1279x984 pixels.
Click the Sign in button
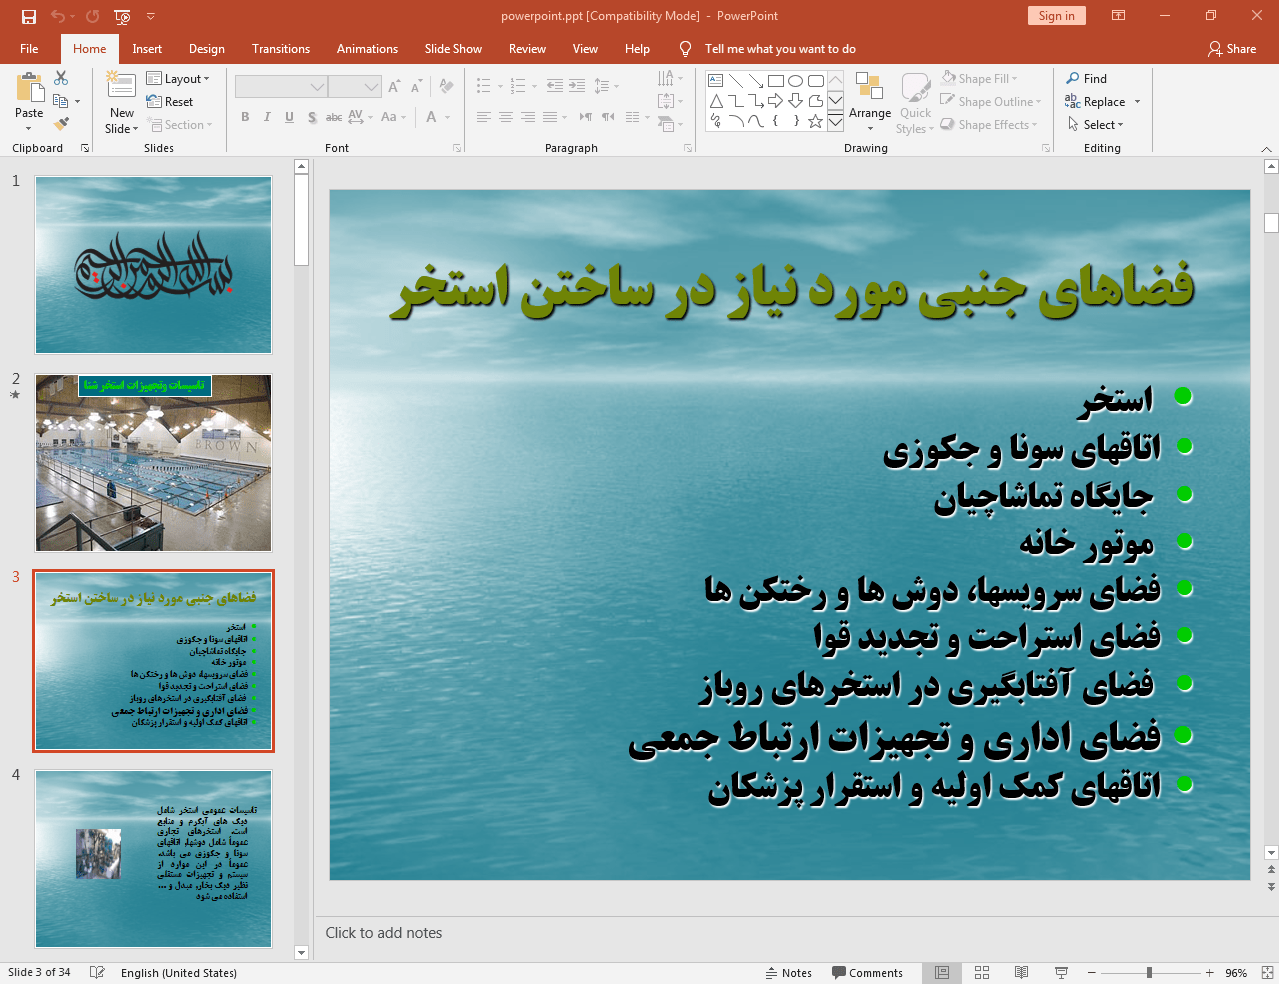pyautogui.click(x=1056, y=16)
